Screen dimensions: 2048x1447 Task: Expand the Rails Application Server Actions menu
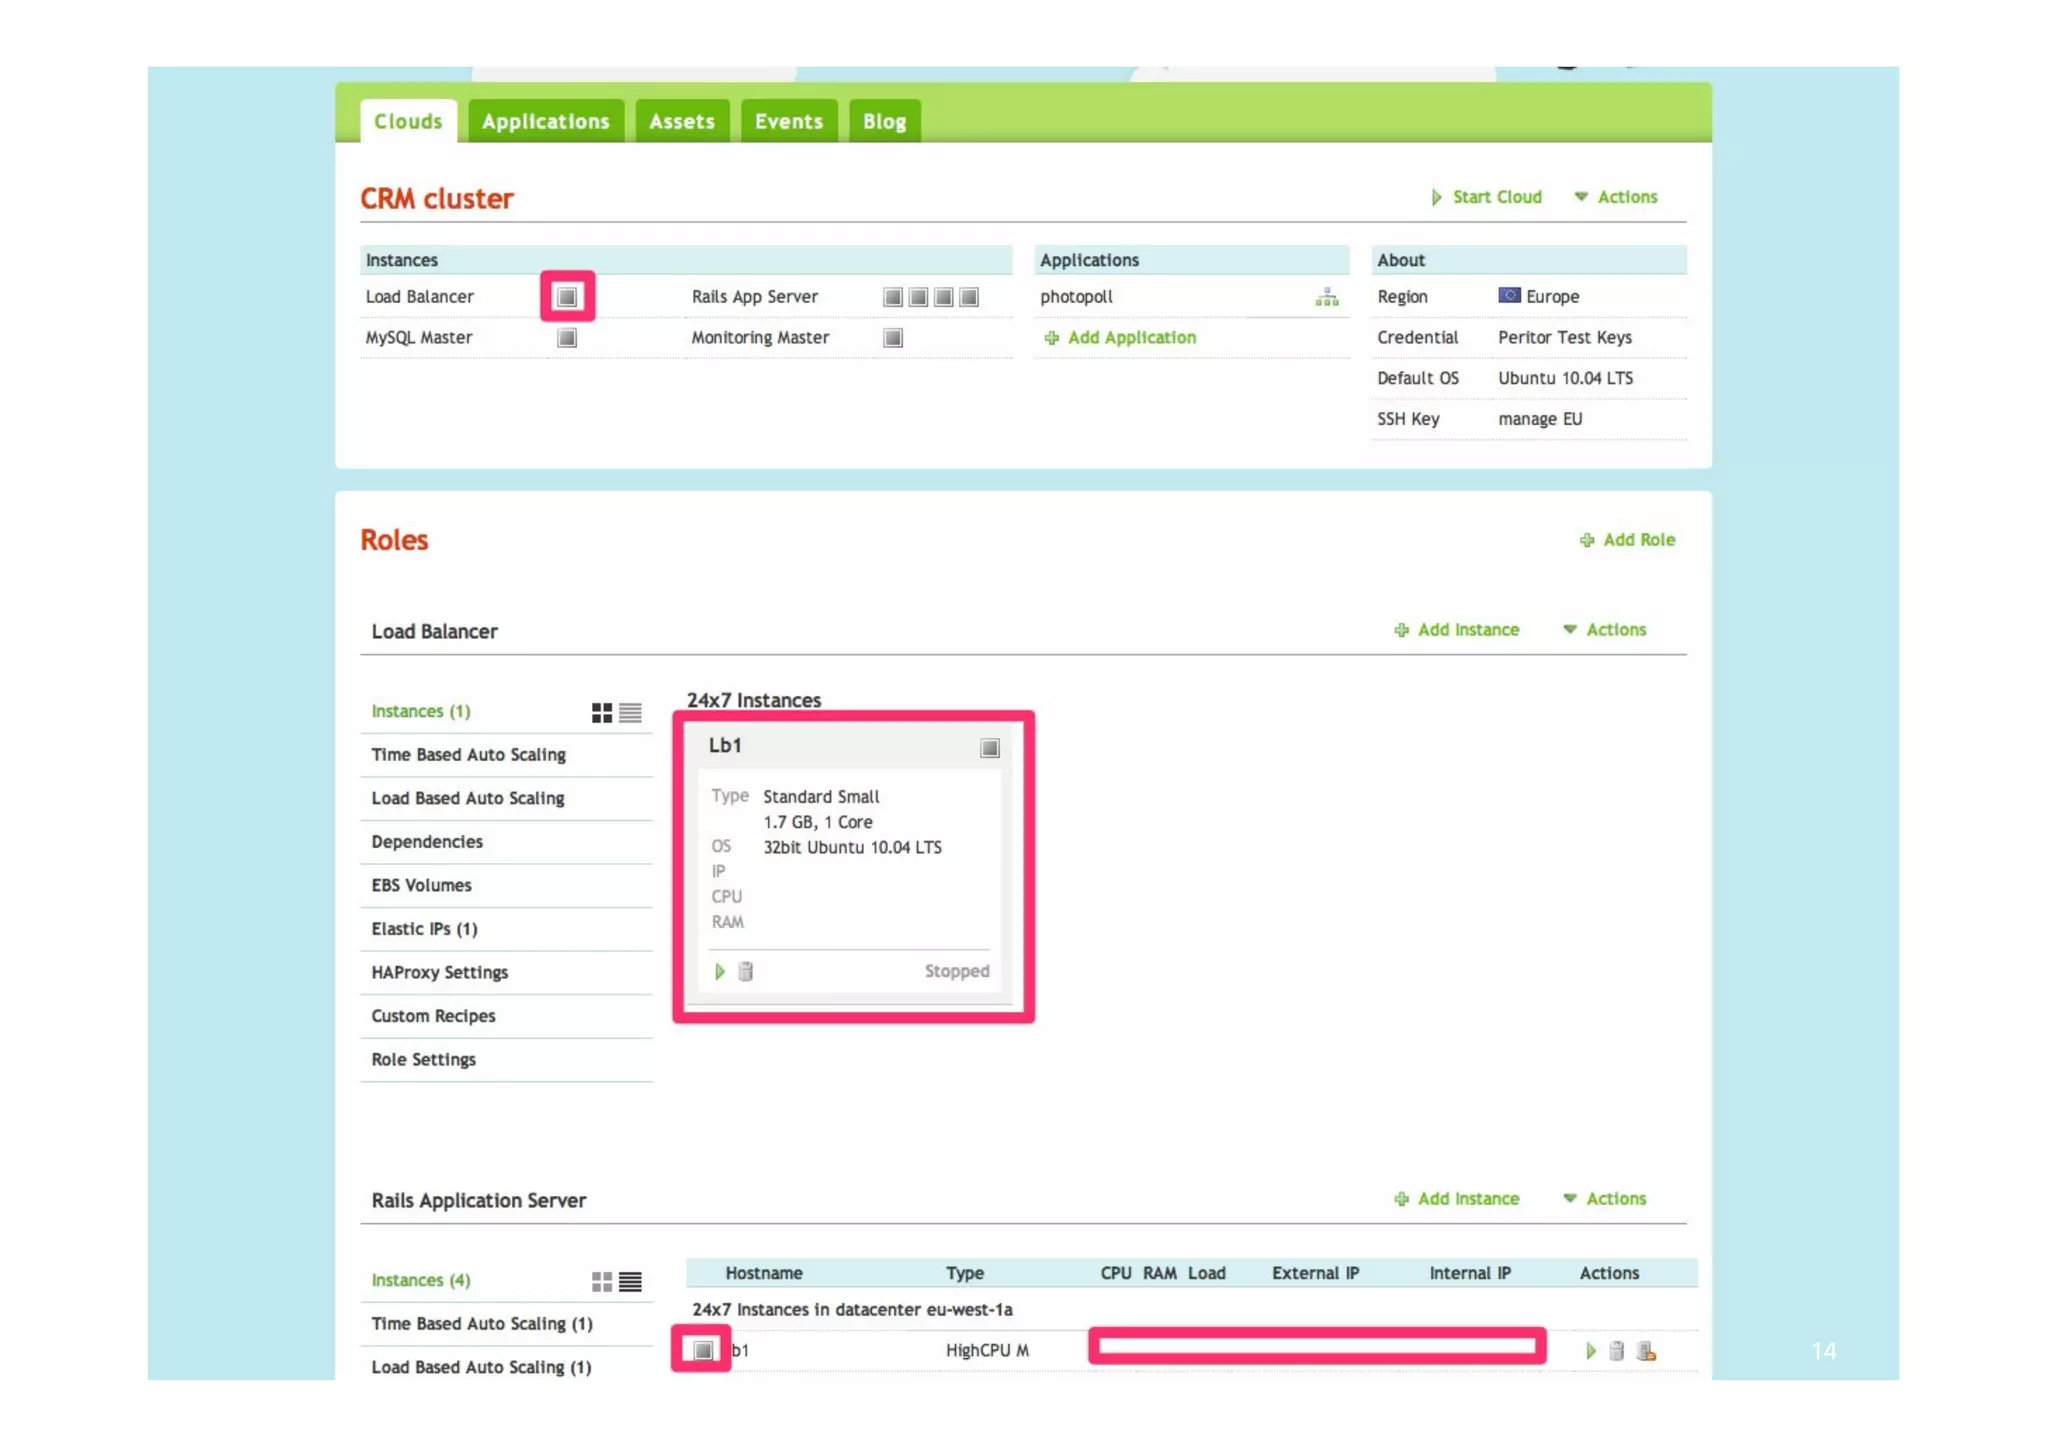[x=1604, y=1198]
